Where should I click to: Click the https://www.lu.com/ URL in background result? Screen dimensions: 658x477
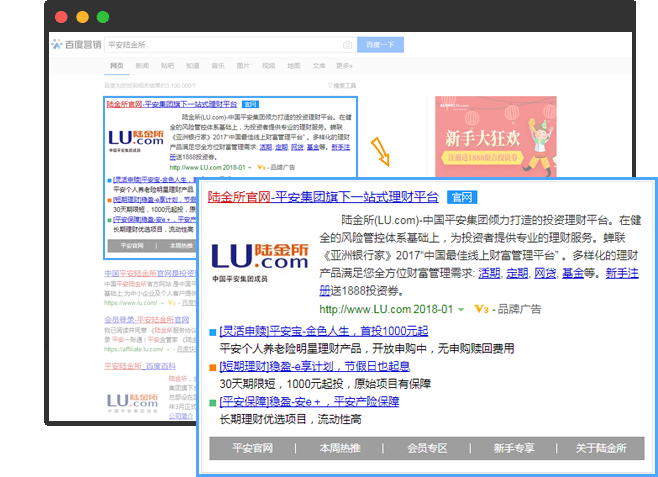click(131, 302)
